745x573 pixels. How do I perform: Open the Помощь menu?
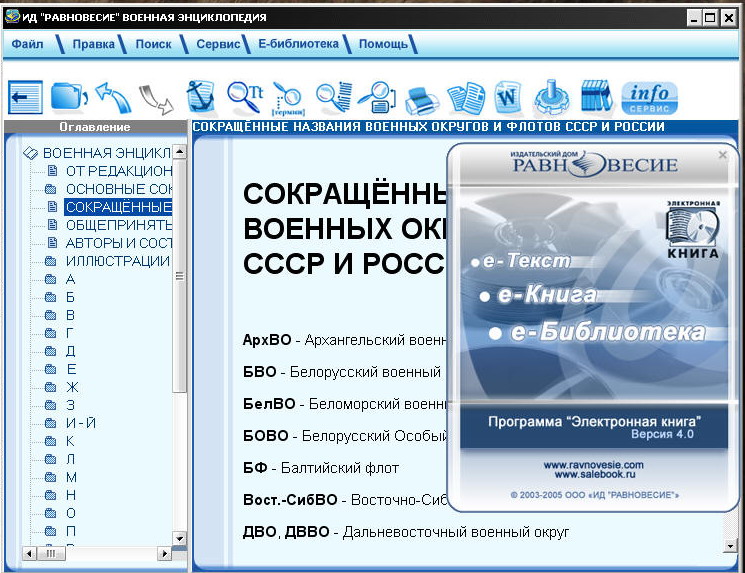383,44
